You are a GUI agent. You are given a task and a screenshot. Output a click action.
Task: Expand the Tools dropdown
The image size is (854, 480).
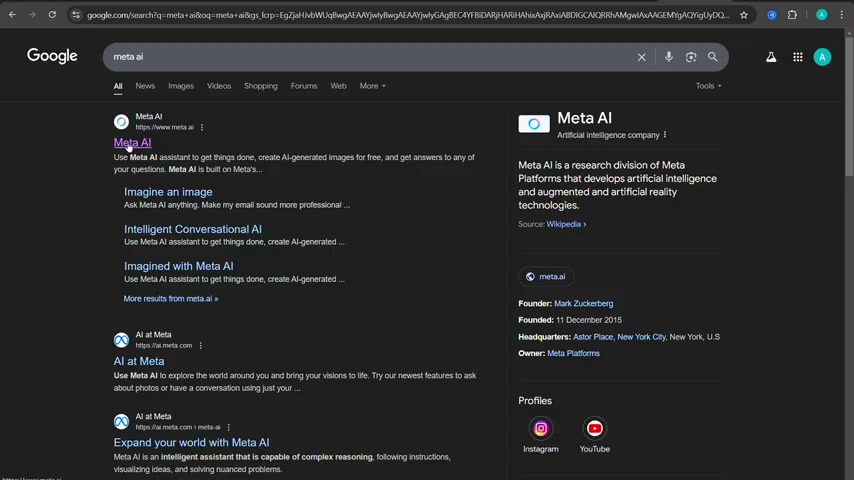708,86
